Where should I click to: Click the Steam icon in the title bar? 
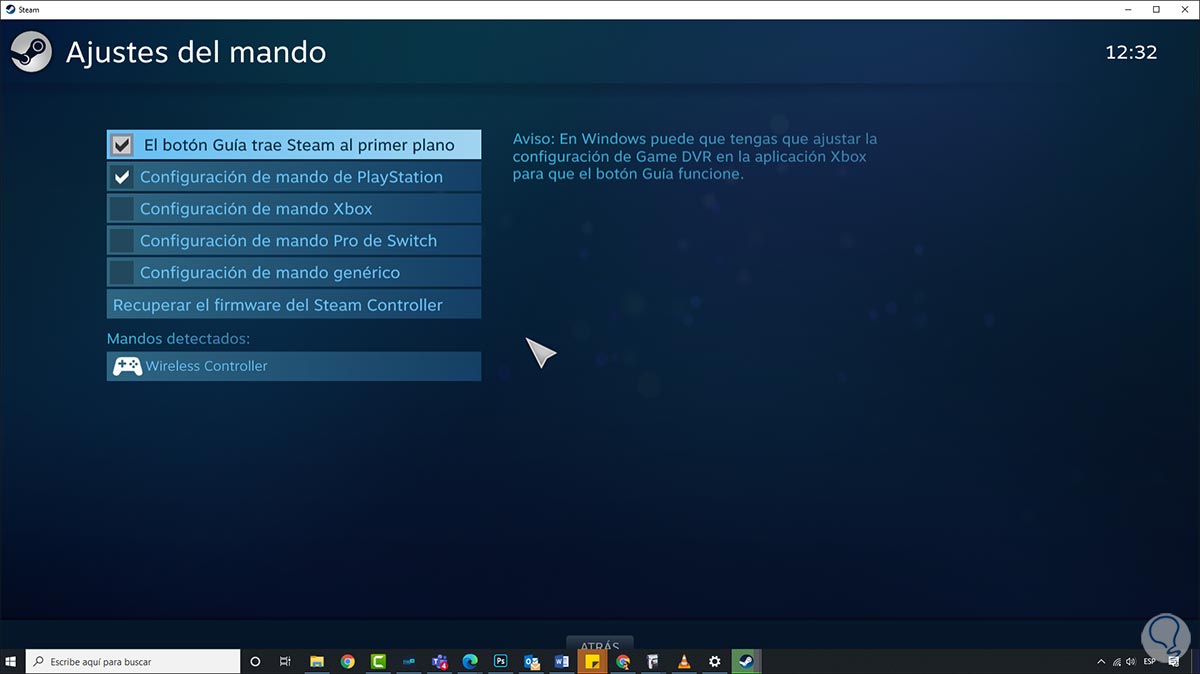click(x=10, y=8)
